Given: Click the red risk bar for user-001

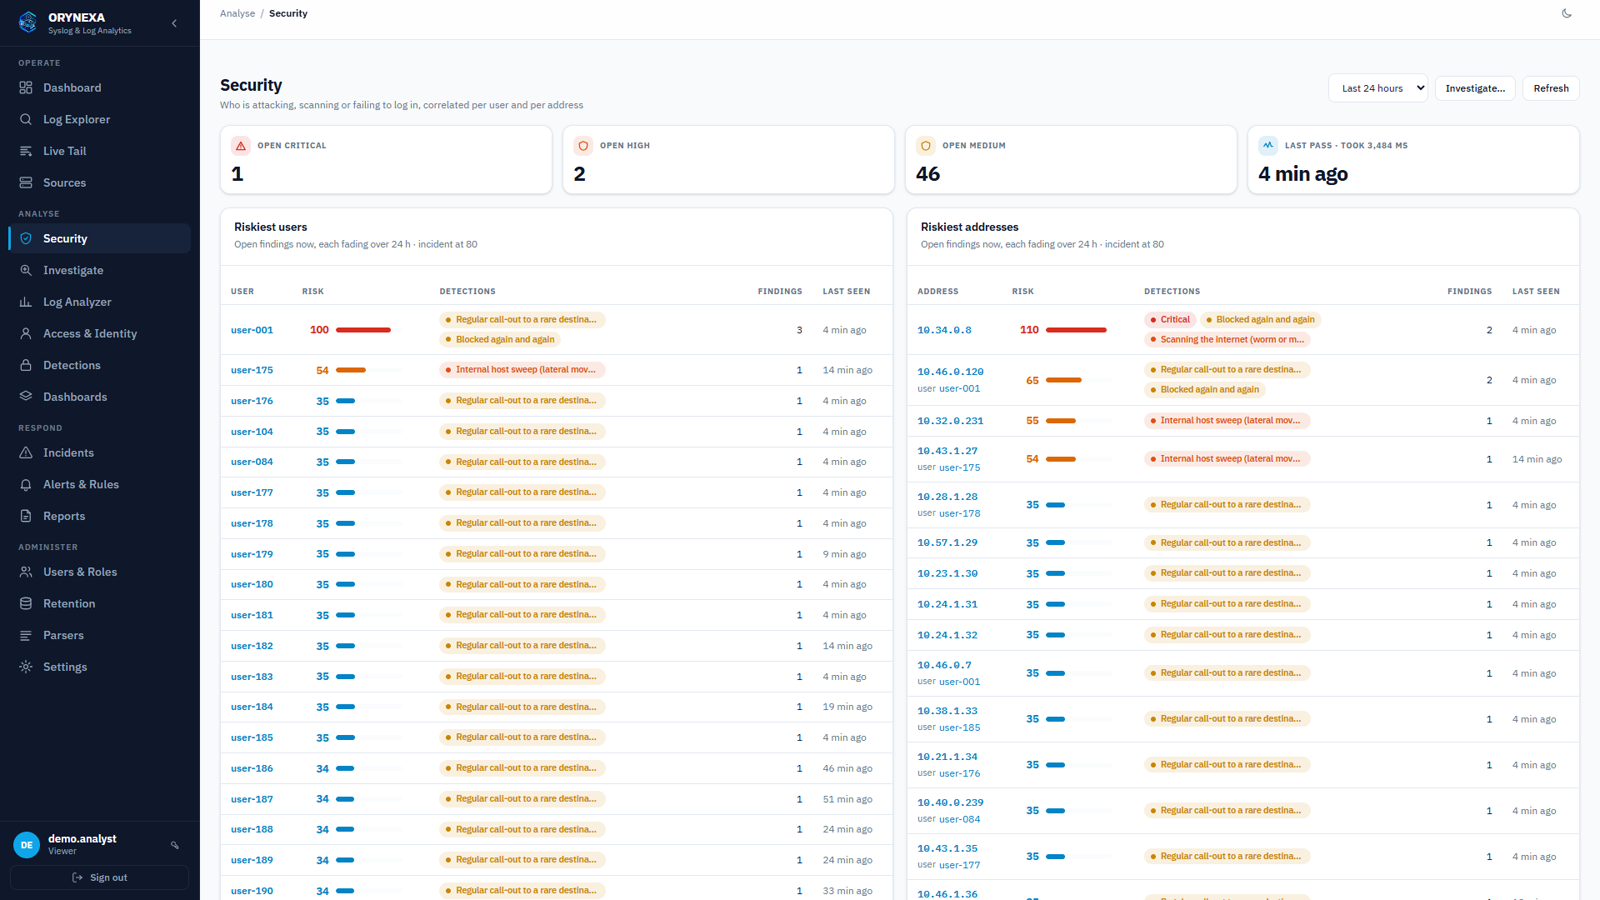Looking at the screenshot, I should pyautogui.click(x=363, y=330).
